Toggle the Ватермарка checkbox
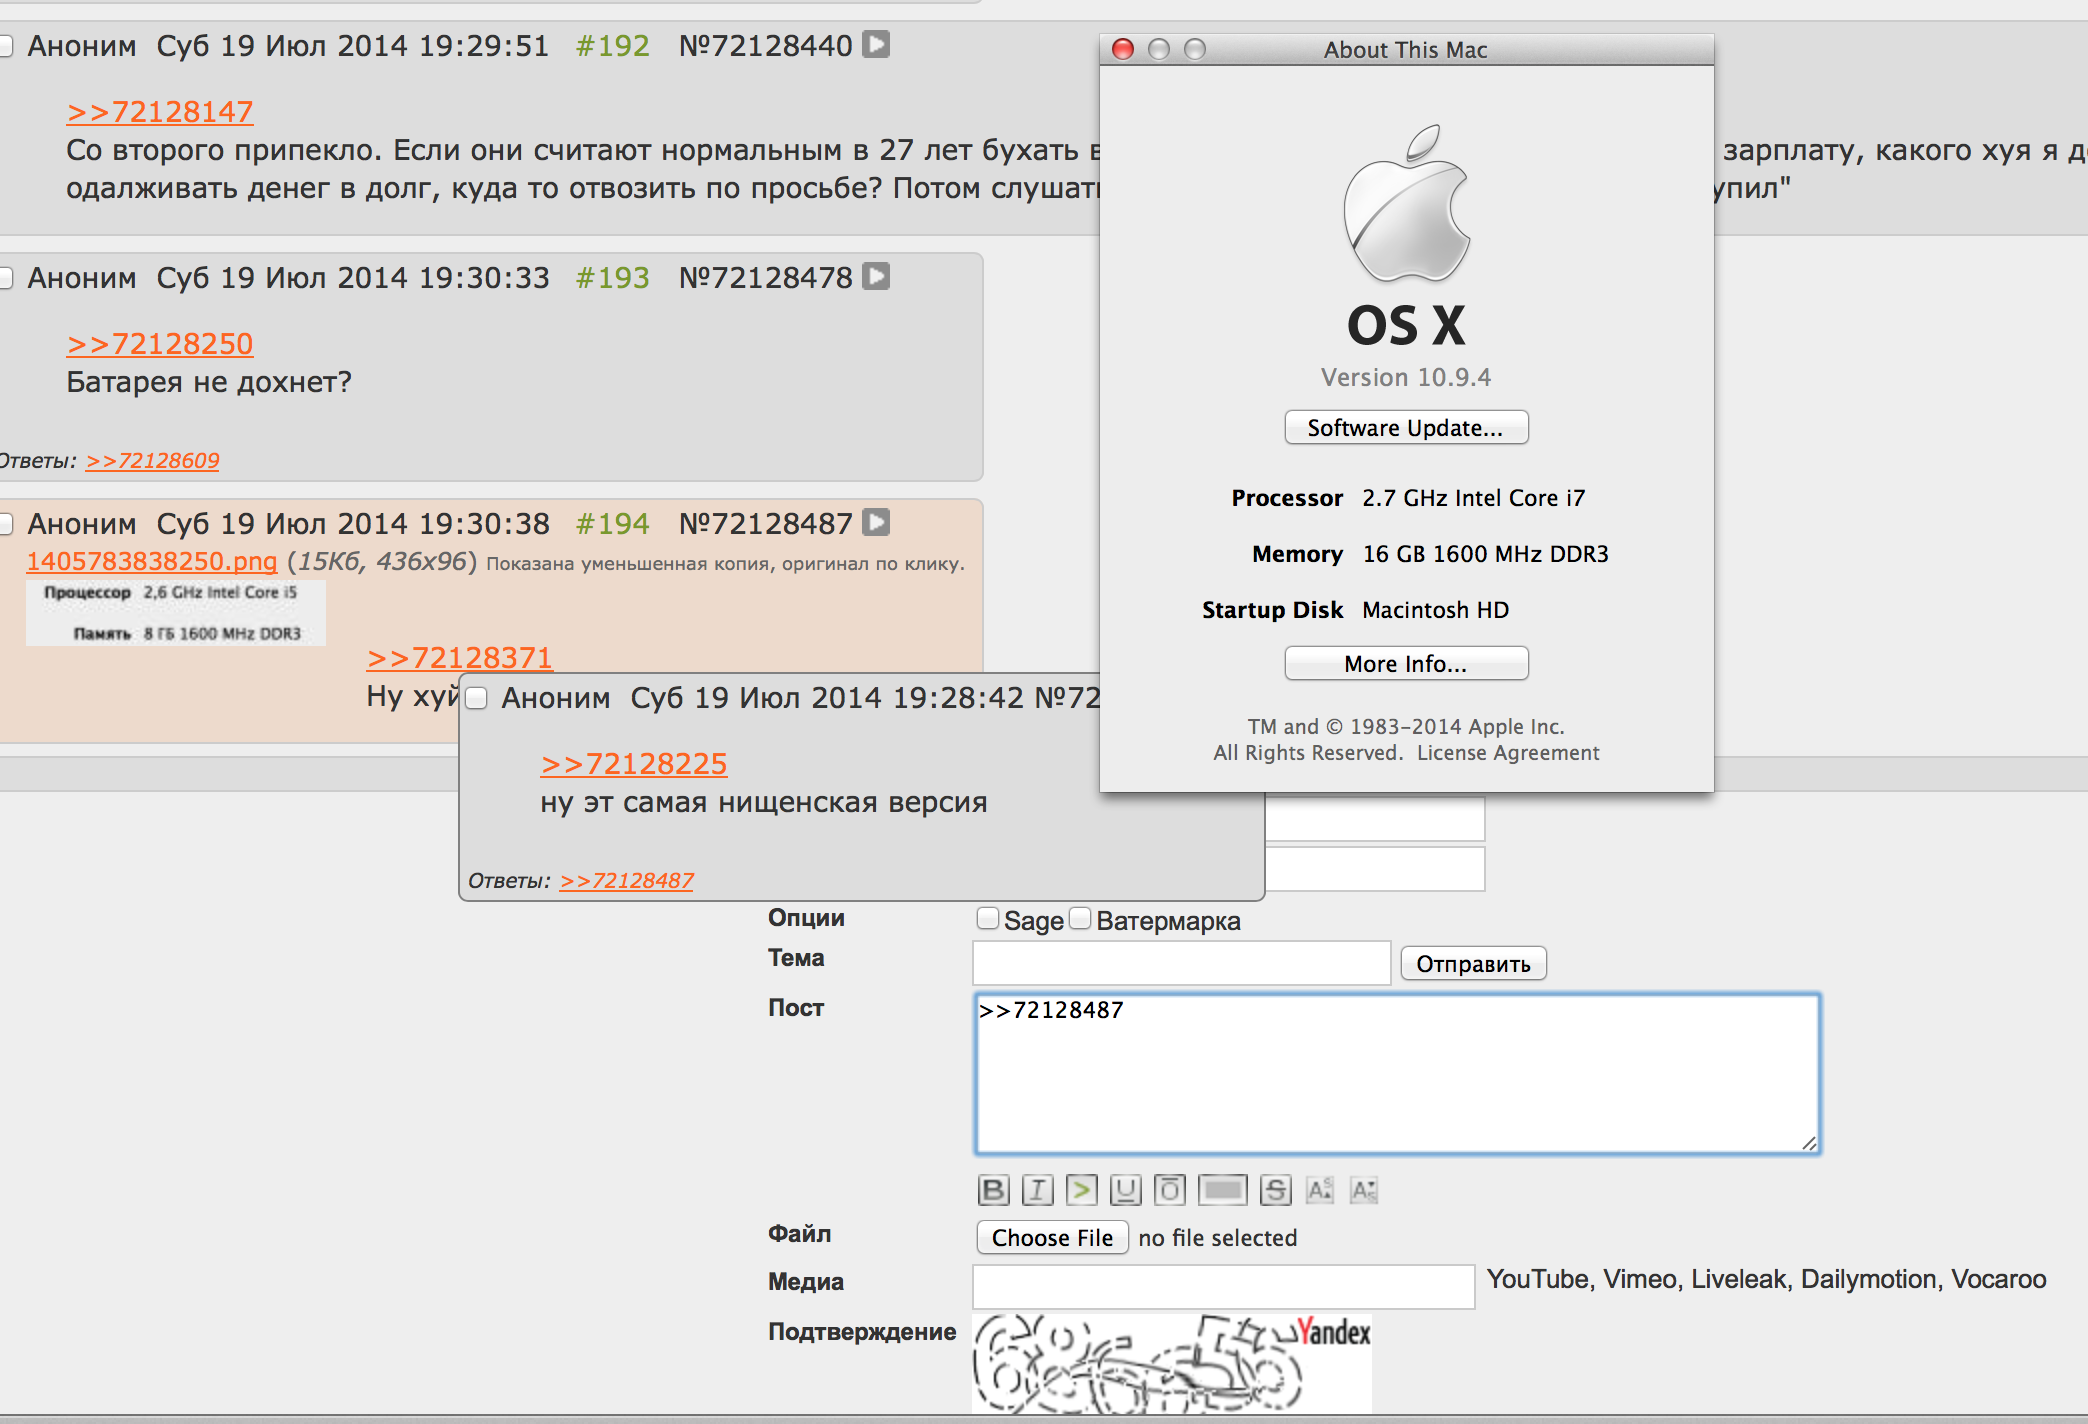 (1080, 919)
